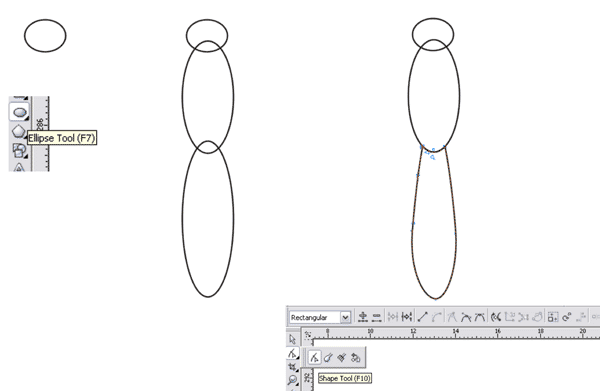This screenshot has height=391, width=600.
Task: Pick the Shape Tool in the flyout
Action: pos(314,358)
